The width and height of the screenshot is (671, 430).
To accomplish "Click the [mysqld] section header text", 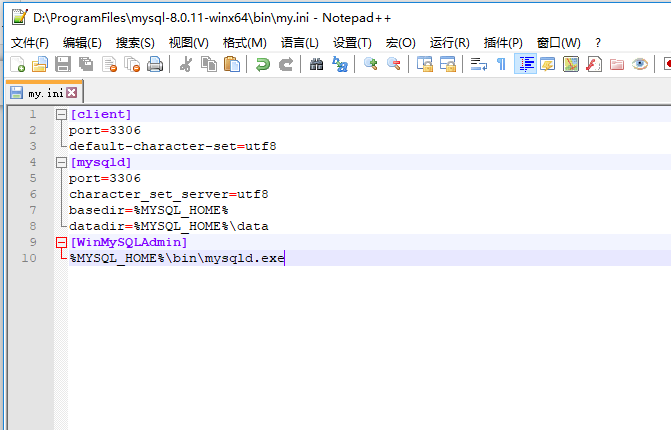I will coord(101,162).
